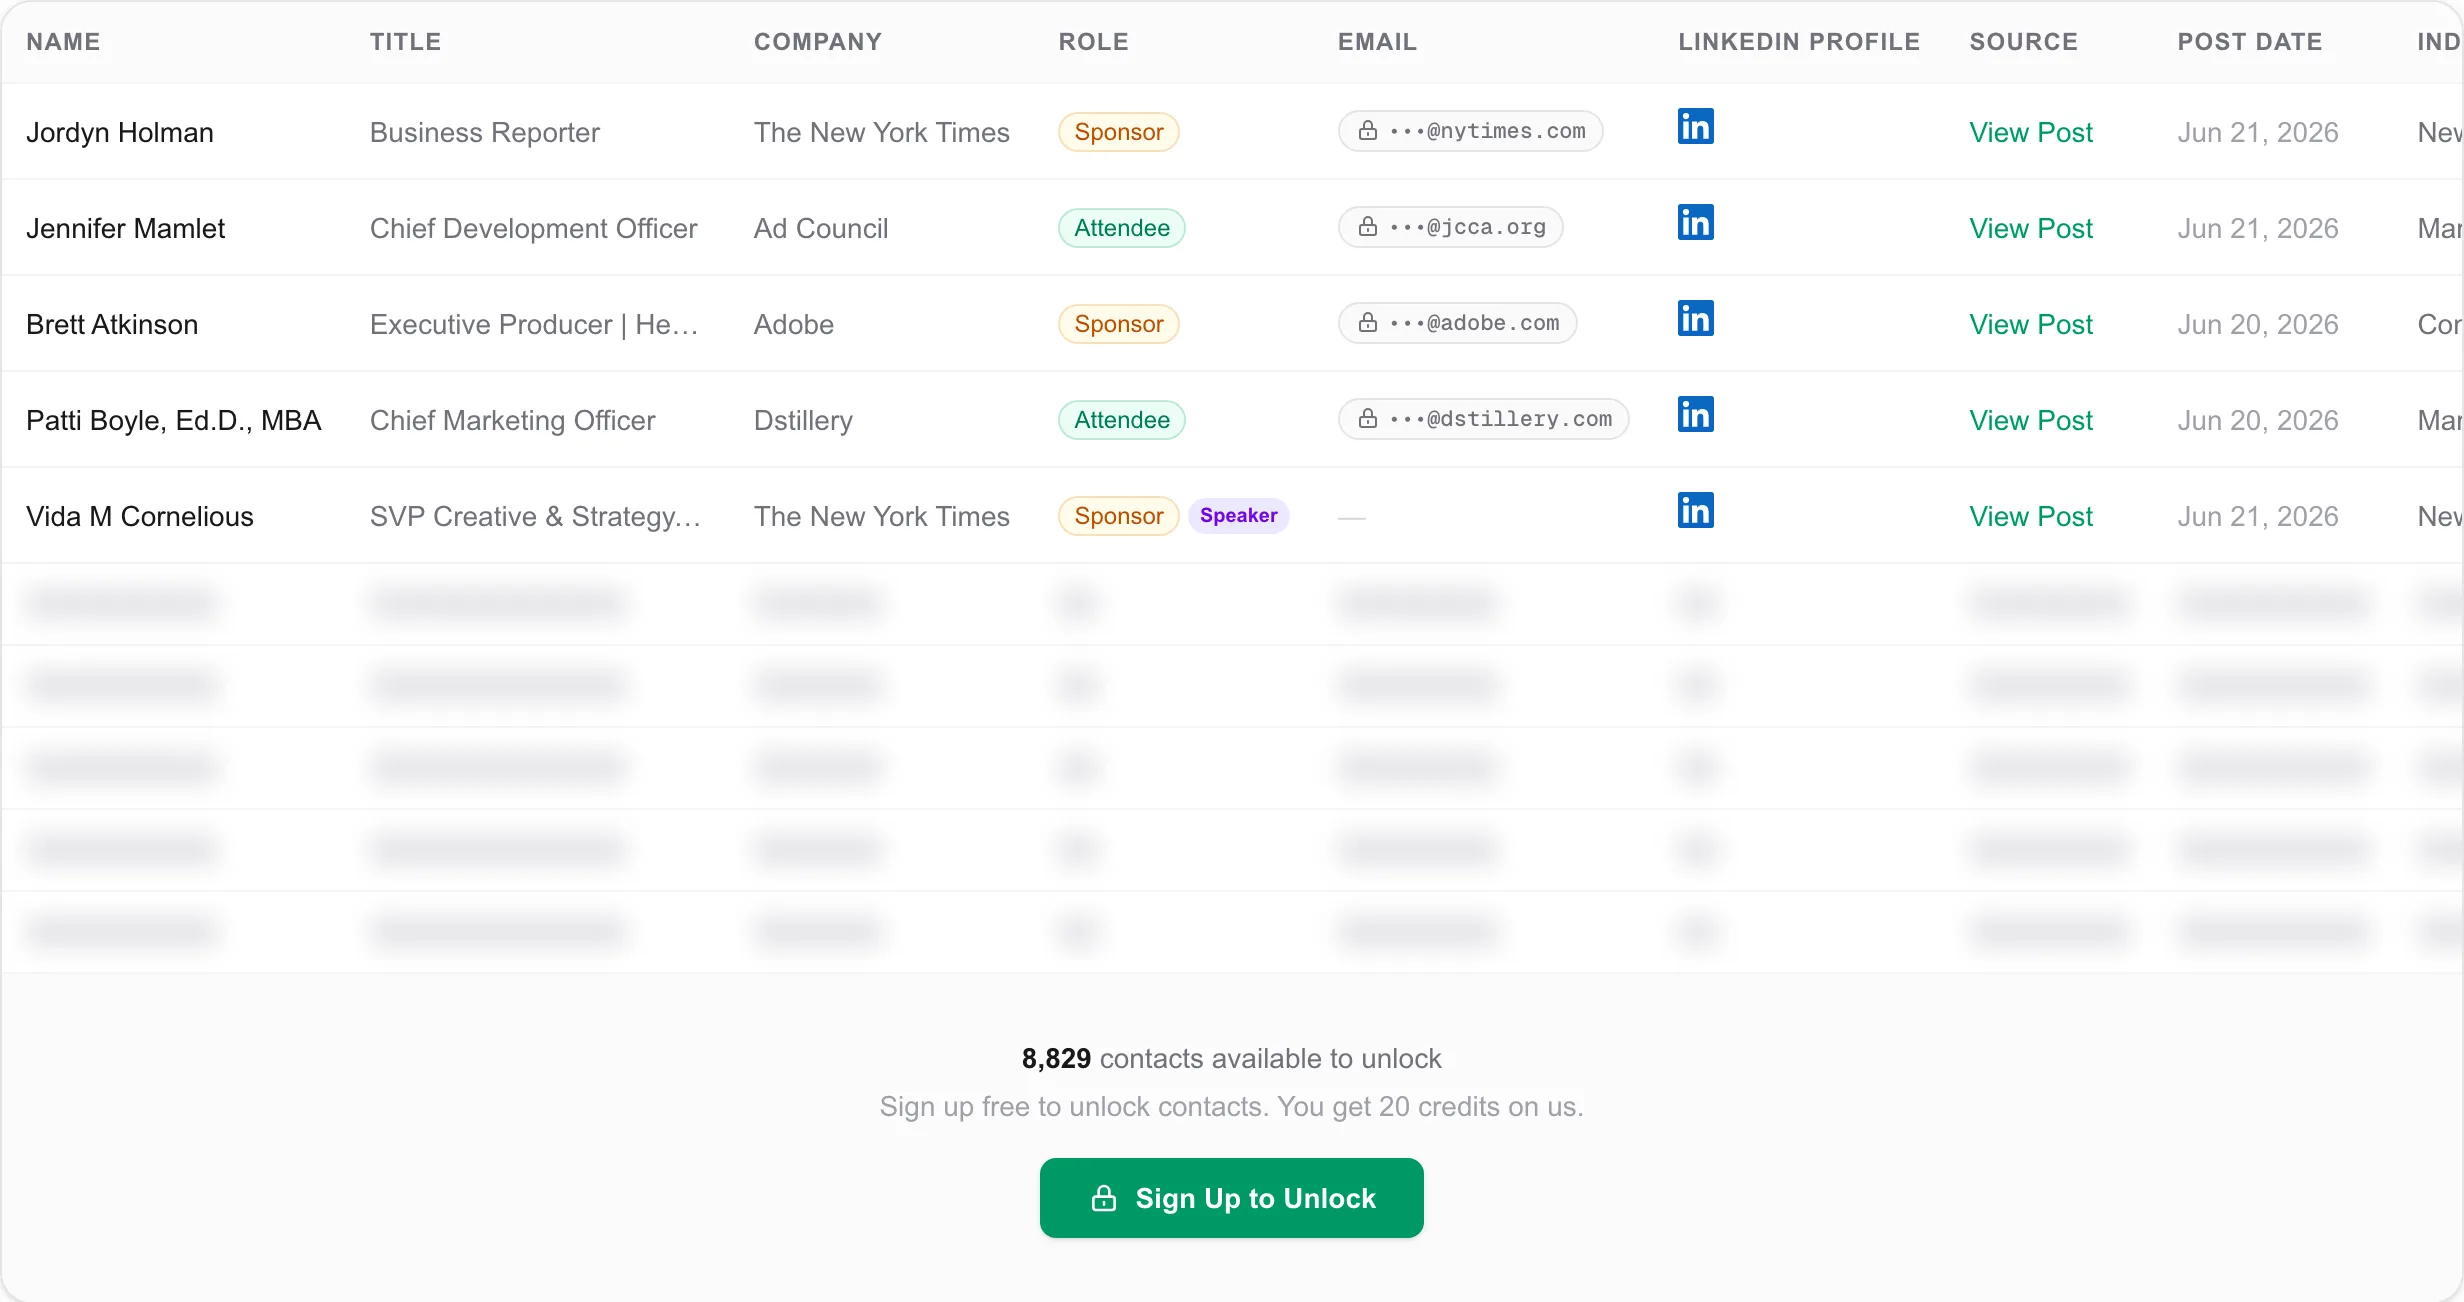The height and width of the screenshot is (1302, 2464).
Task: Click Jennifer Mamlet's Jun 21, 2026 date
Action: (x=2258, y=228)
